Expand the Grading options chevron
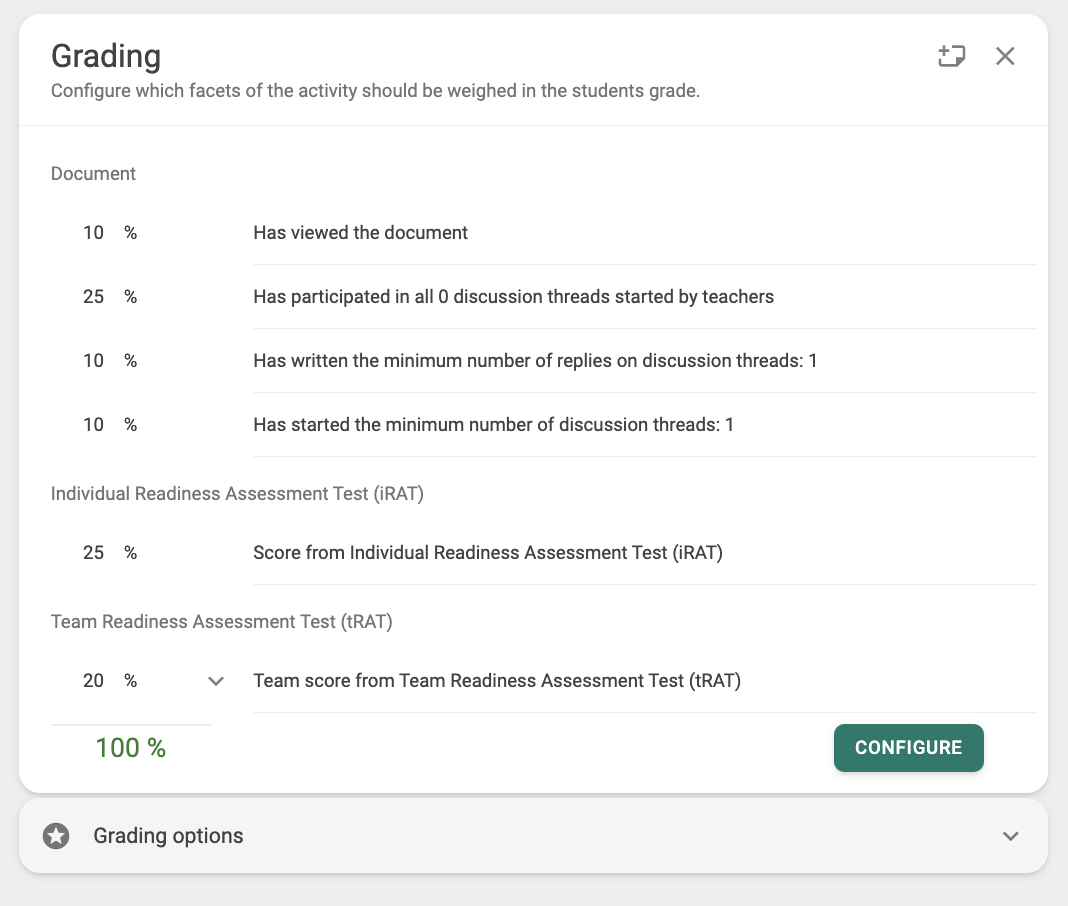The image size is (1068, 906). 1011,836
